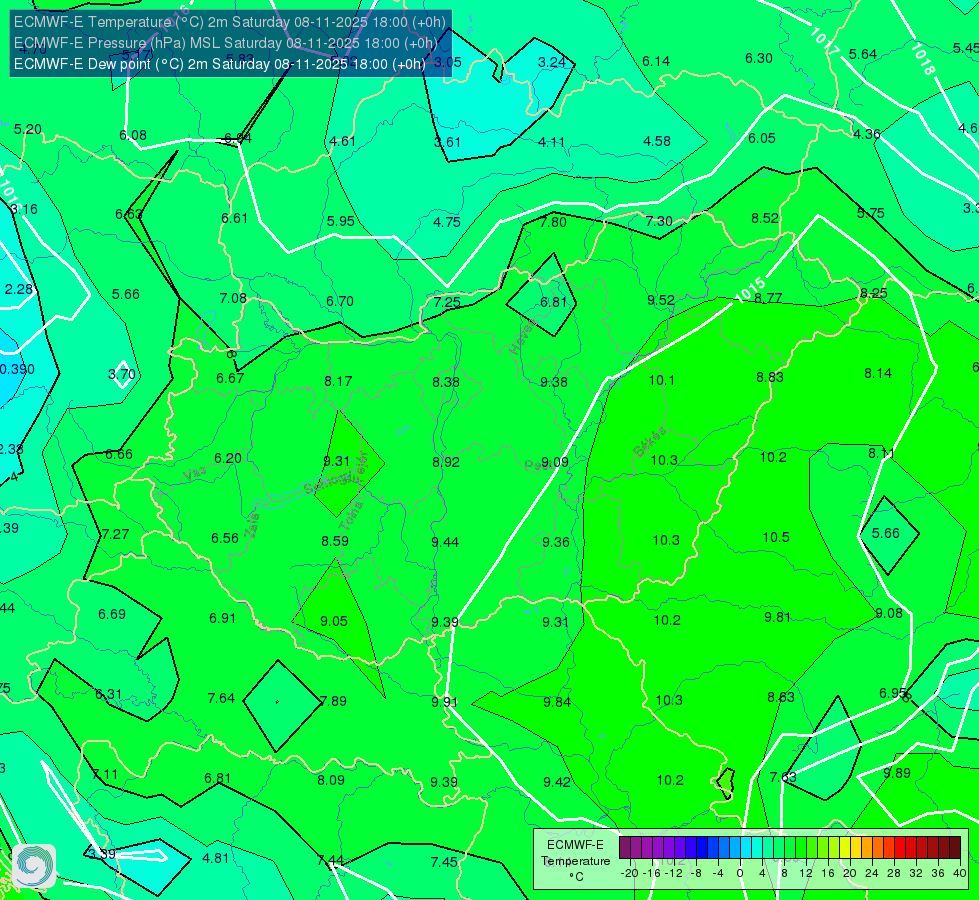
Task: Click the spiral logo icon in the corner
Action: (34, 866)
